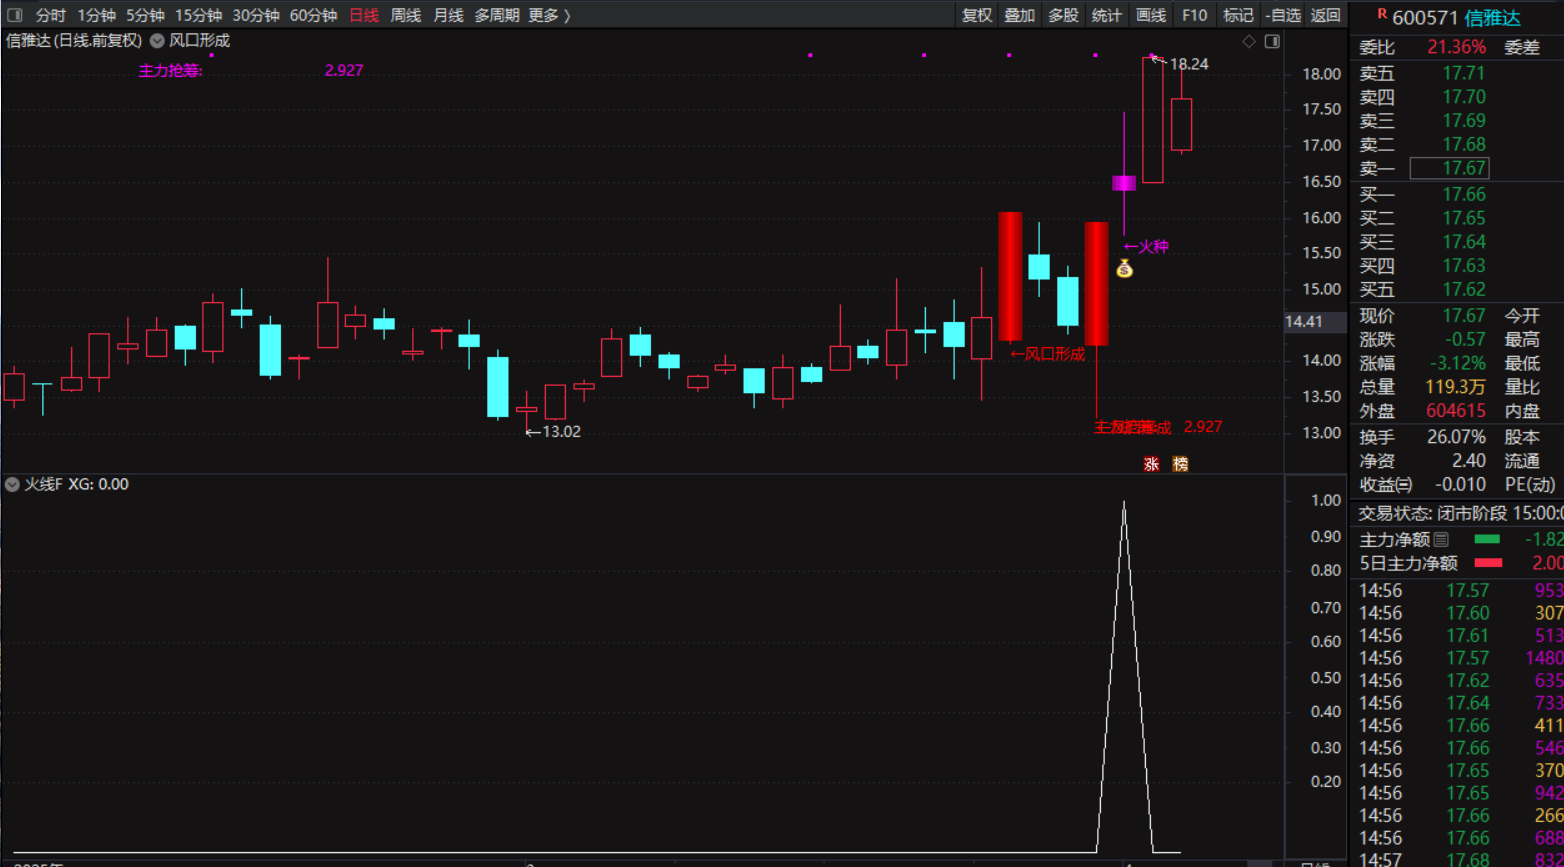Click the red R margin-trading icon

[1382, 14]
